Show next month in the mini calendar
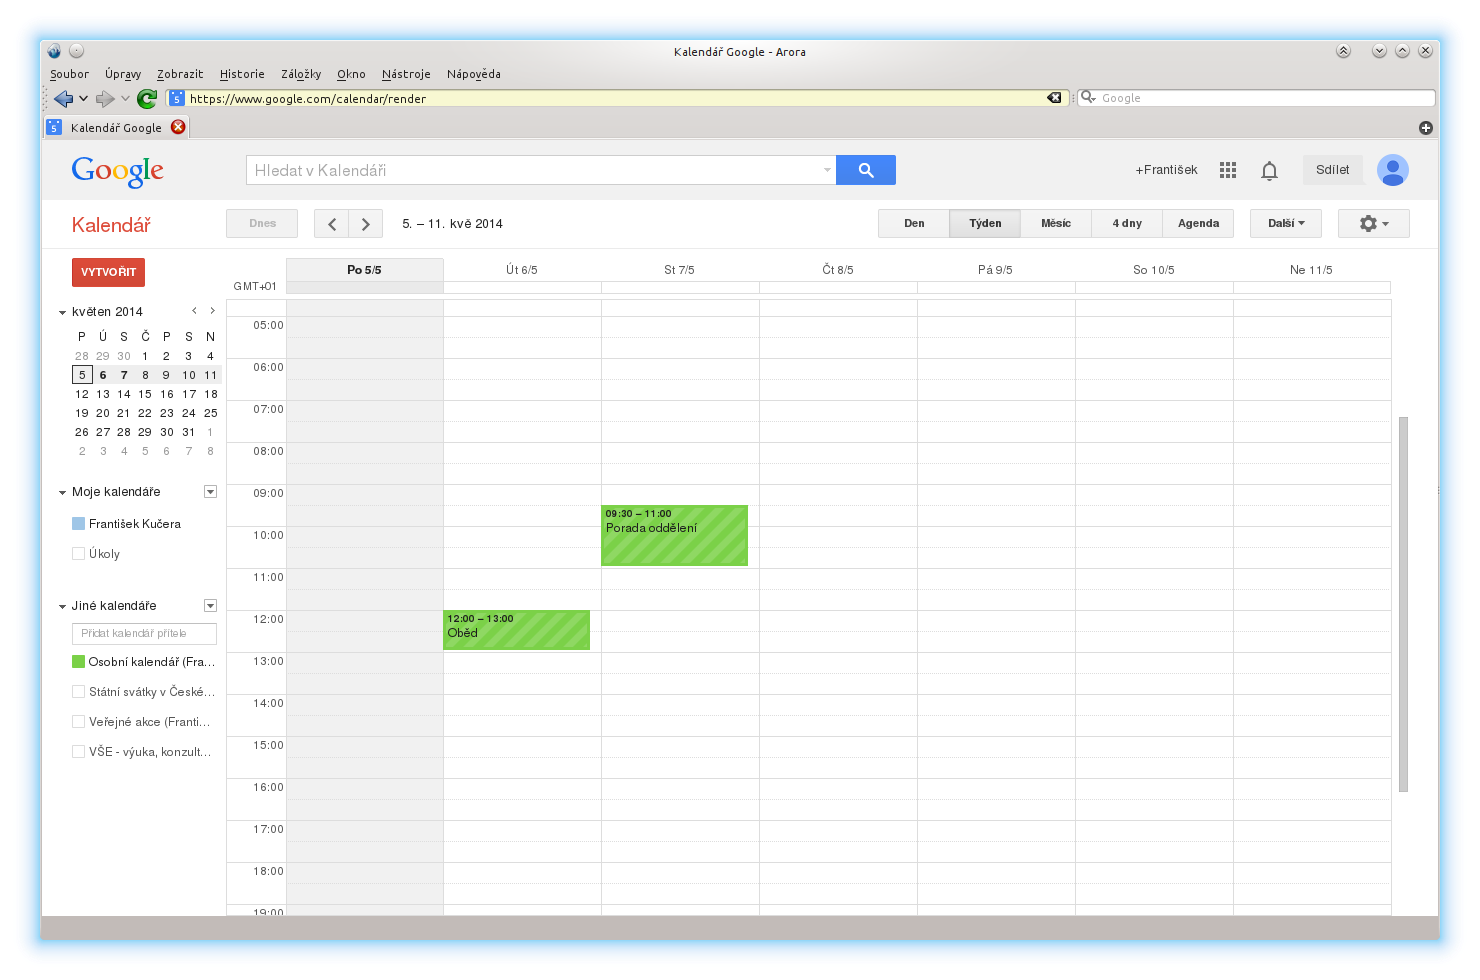1480x980 pixels. (212, 311)
